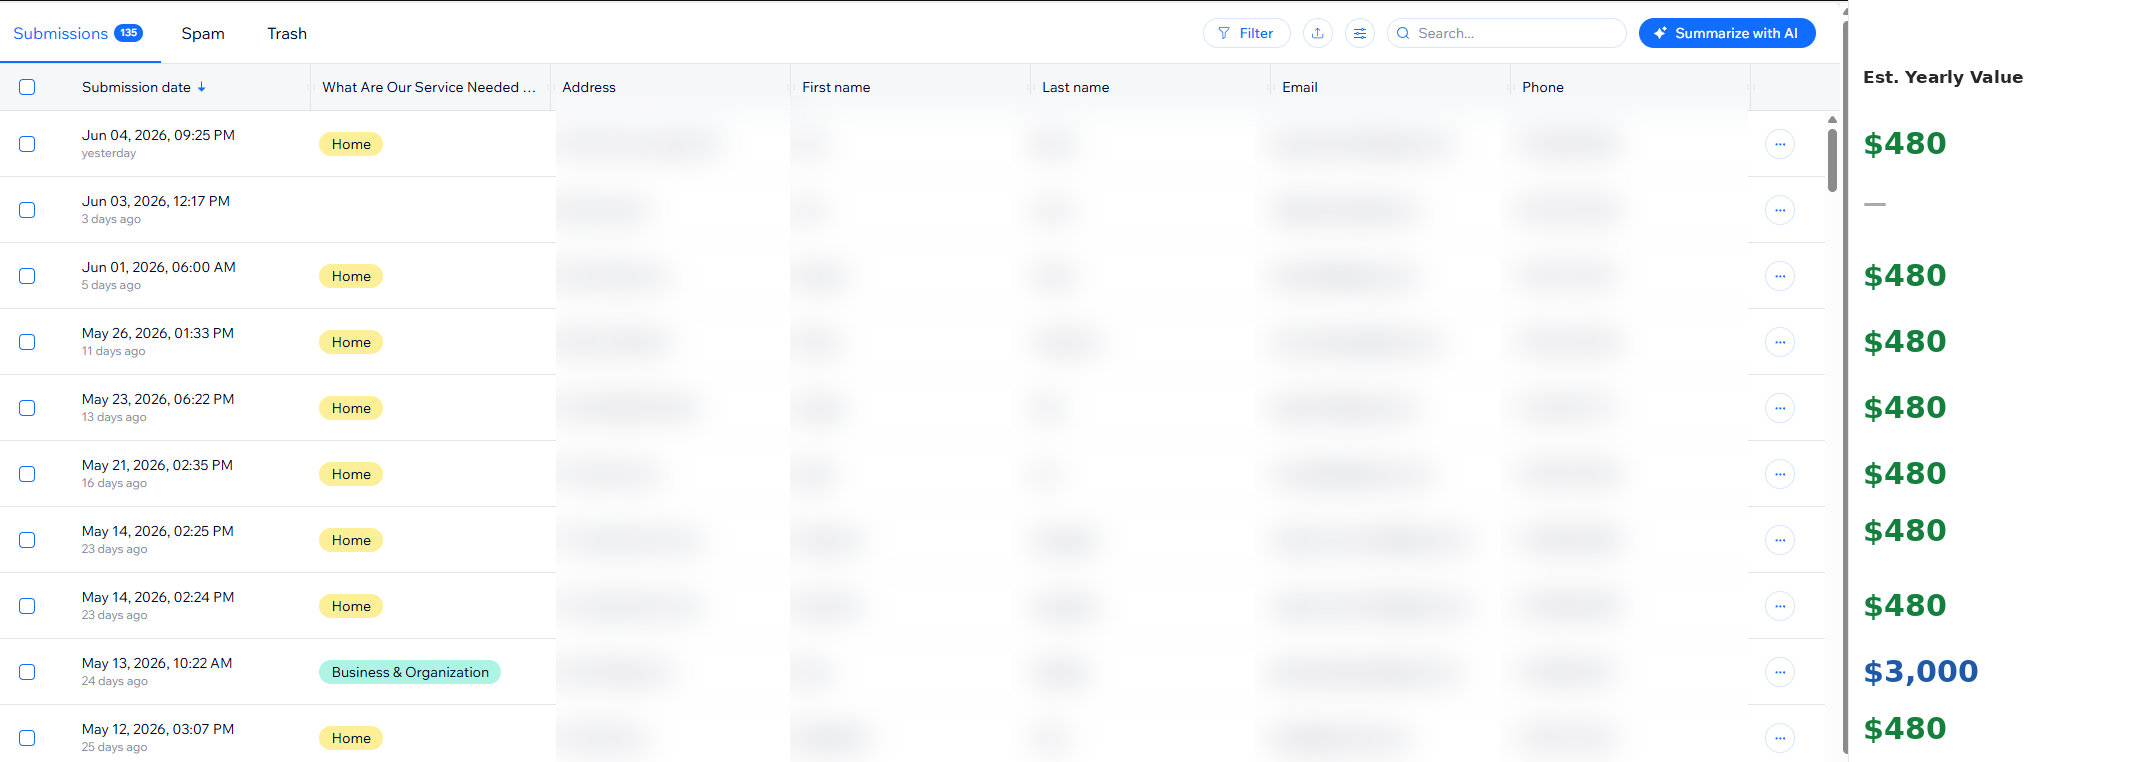Click the Business & Organization tag
Image resolution: width=2148 pixels, height=762 pixels.
(410, 672)
